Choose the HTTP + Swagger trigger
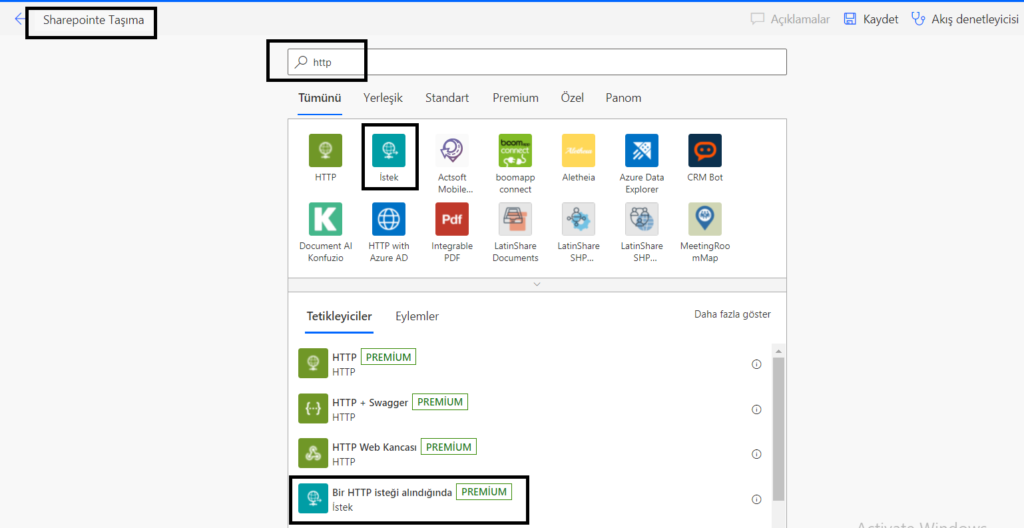1024x528 pixels. 530,409
